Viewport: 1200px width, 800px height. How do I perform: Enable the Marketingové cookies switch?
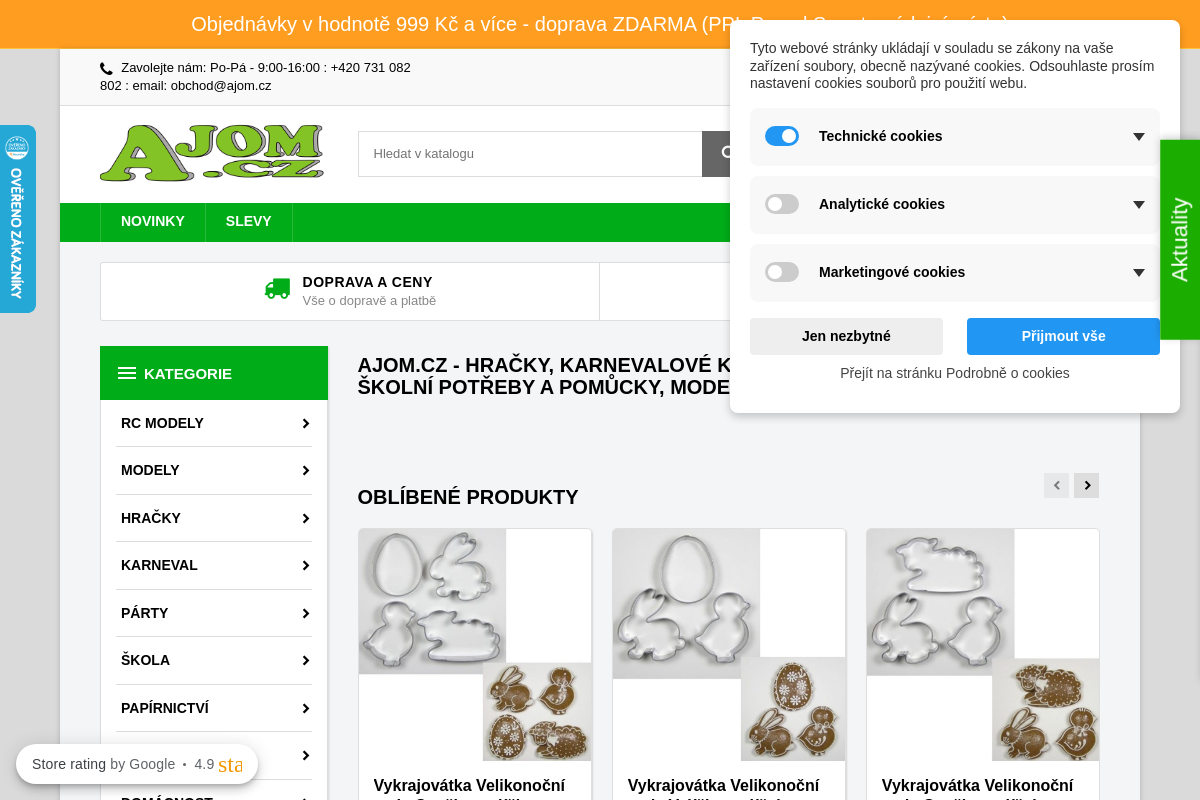[x=782, y=272]
